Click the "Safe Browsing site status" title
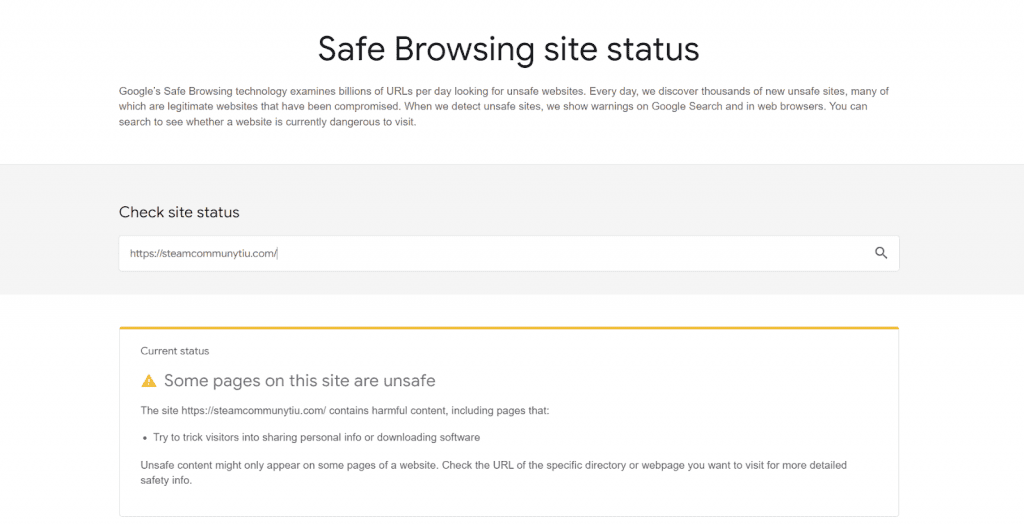 508,48
